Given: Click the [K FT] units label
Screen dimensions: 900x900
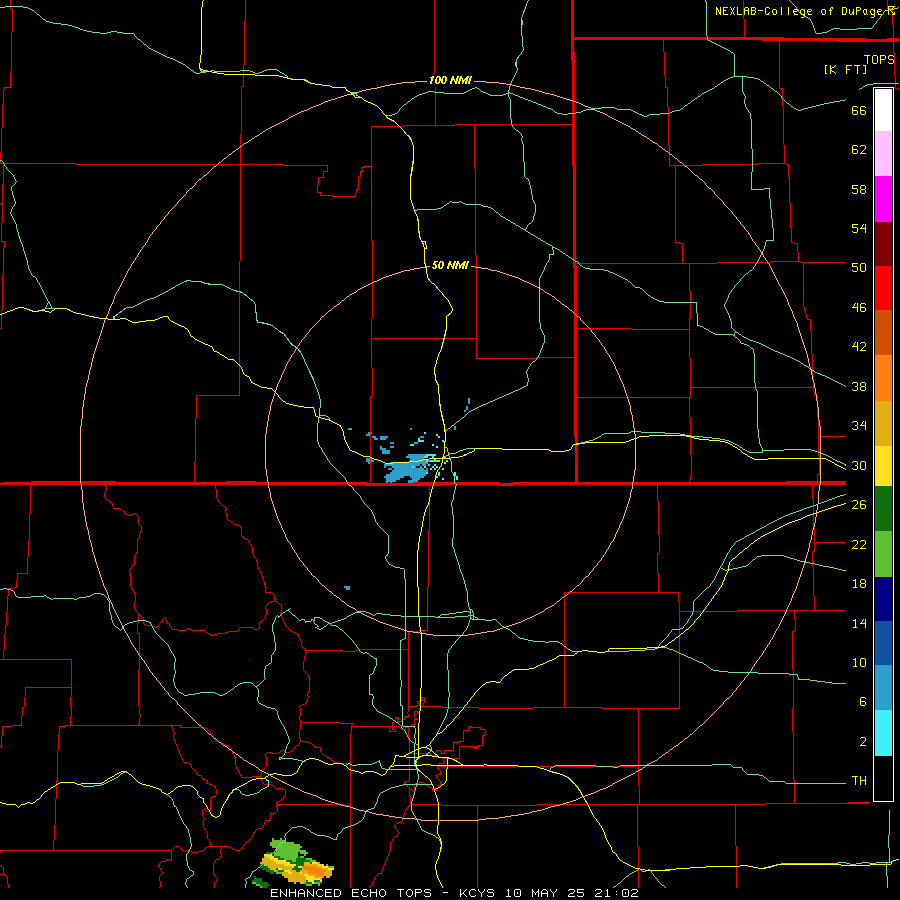Looking at the screenshot, I should click(845, 69).
